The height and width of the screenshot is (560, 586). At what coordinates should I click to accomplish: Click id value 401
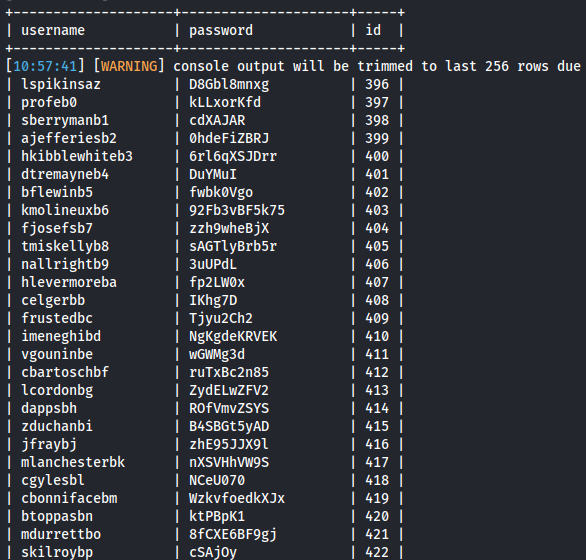[x=377, y=174]
